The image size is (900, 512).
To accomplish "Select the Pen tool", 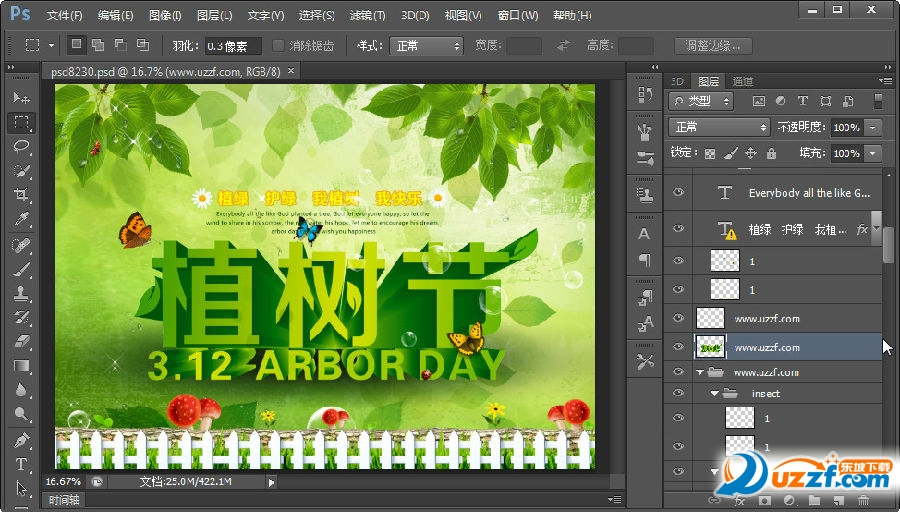I will click(x=21, y=440).
